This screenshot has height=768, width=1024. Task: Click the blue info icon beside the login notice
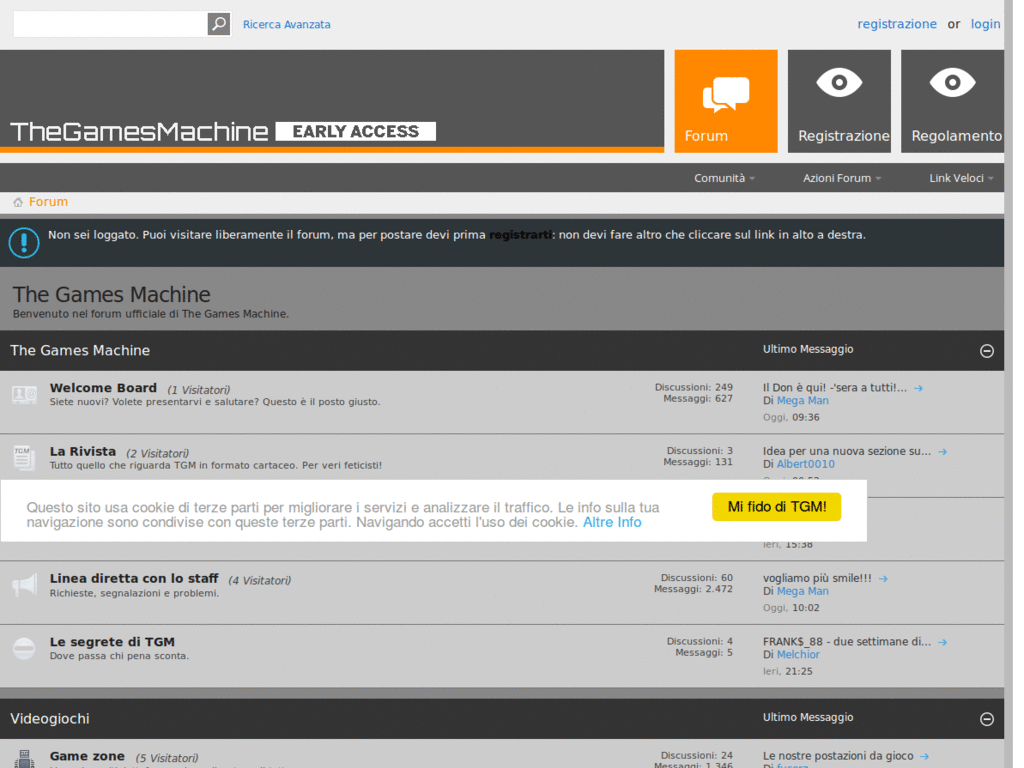pyautogui.click(x=23, y=242)
